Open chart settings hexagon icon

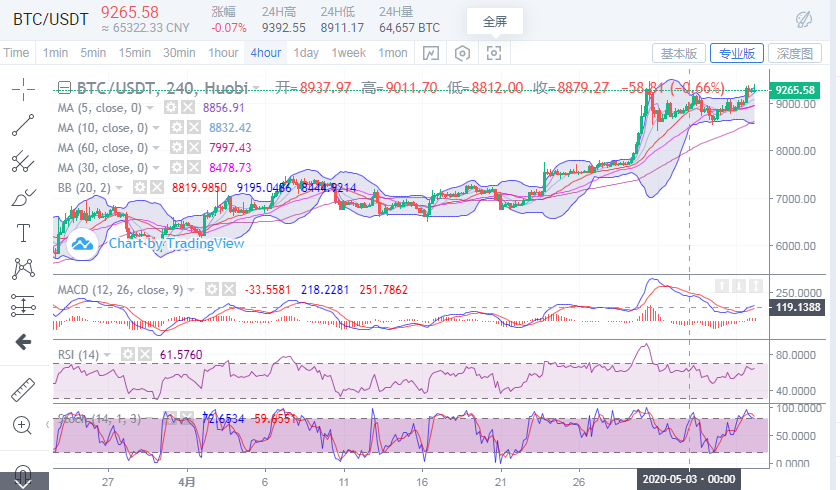point(462,53)
